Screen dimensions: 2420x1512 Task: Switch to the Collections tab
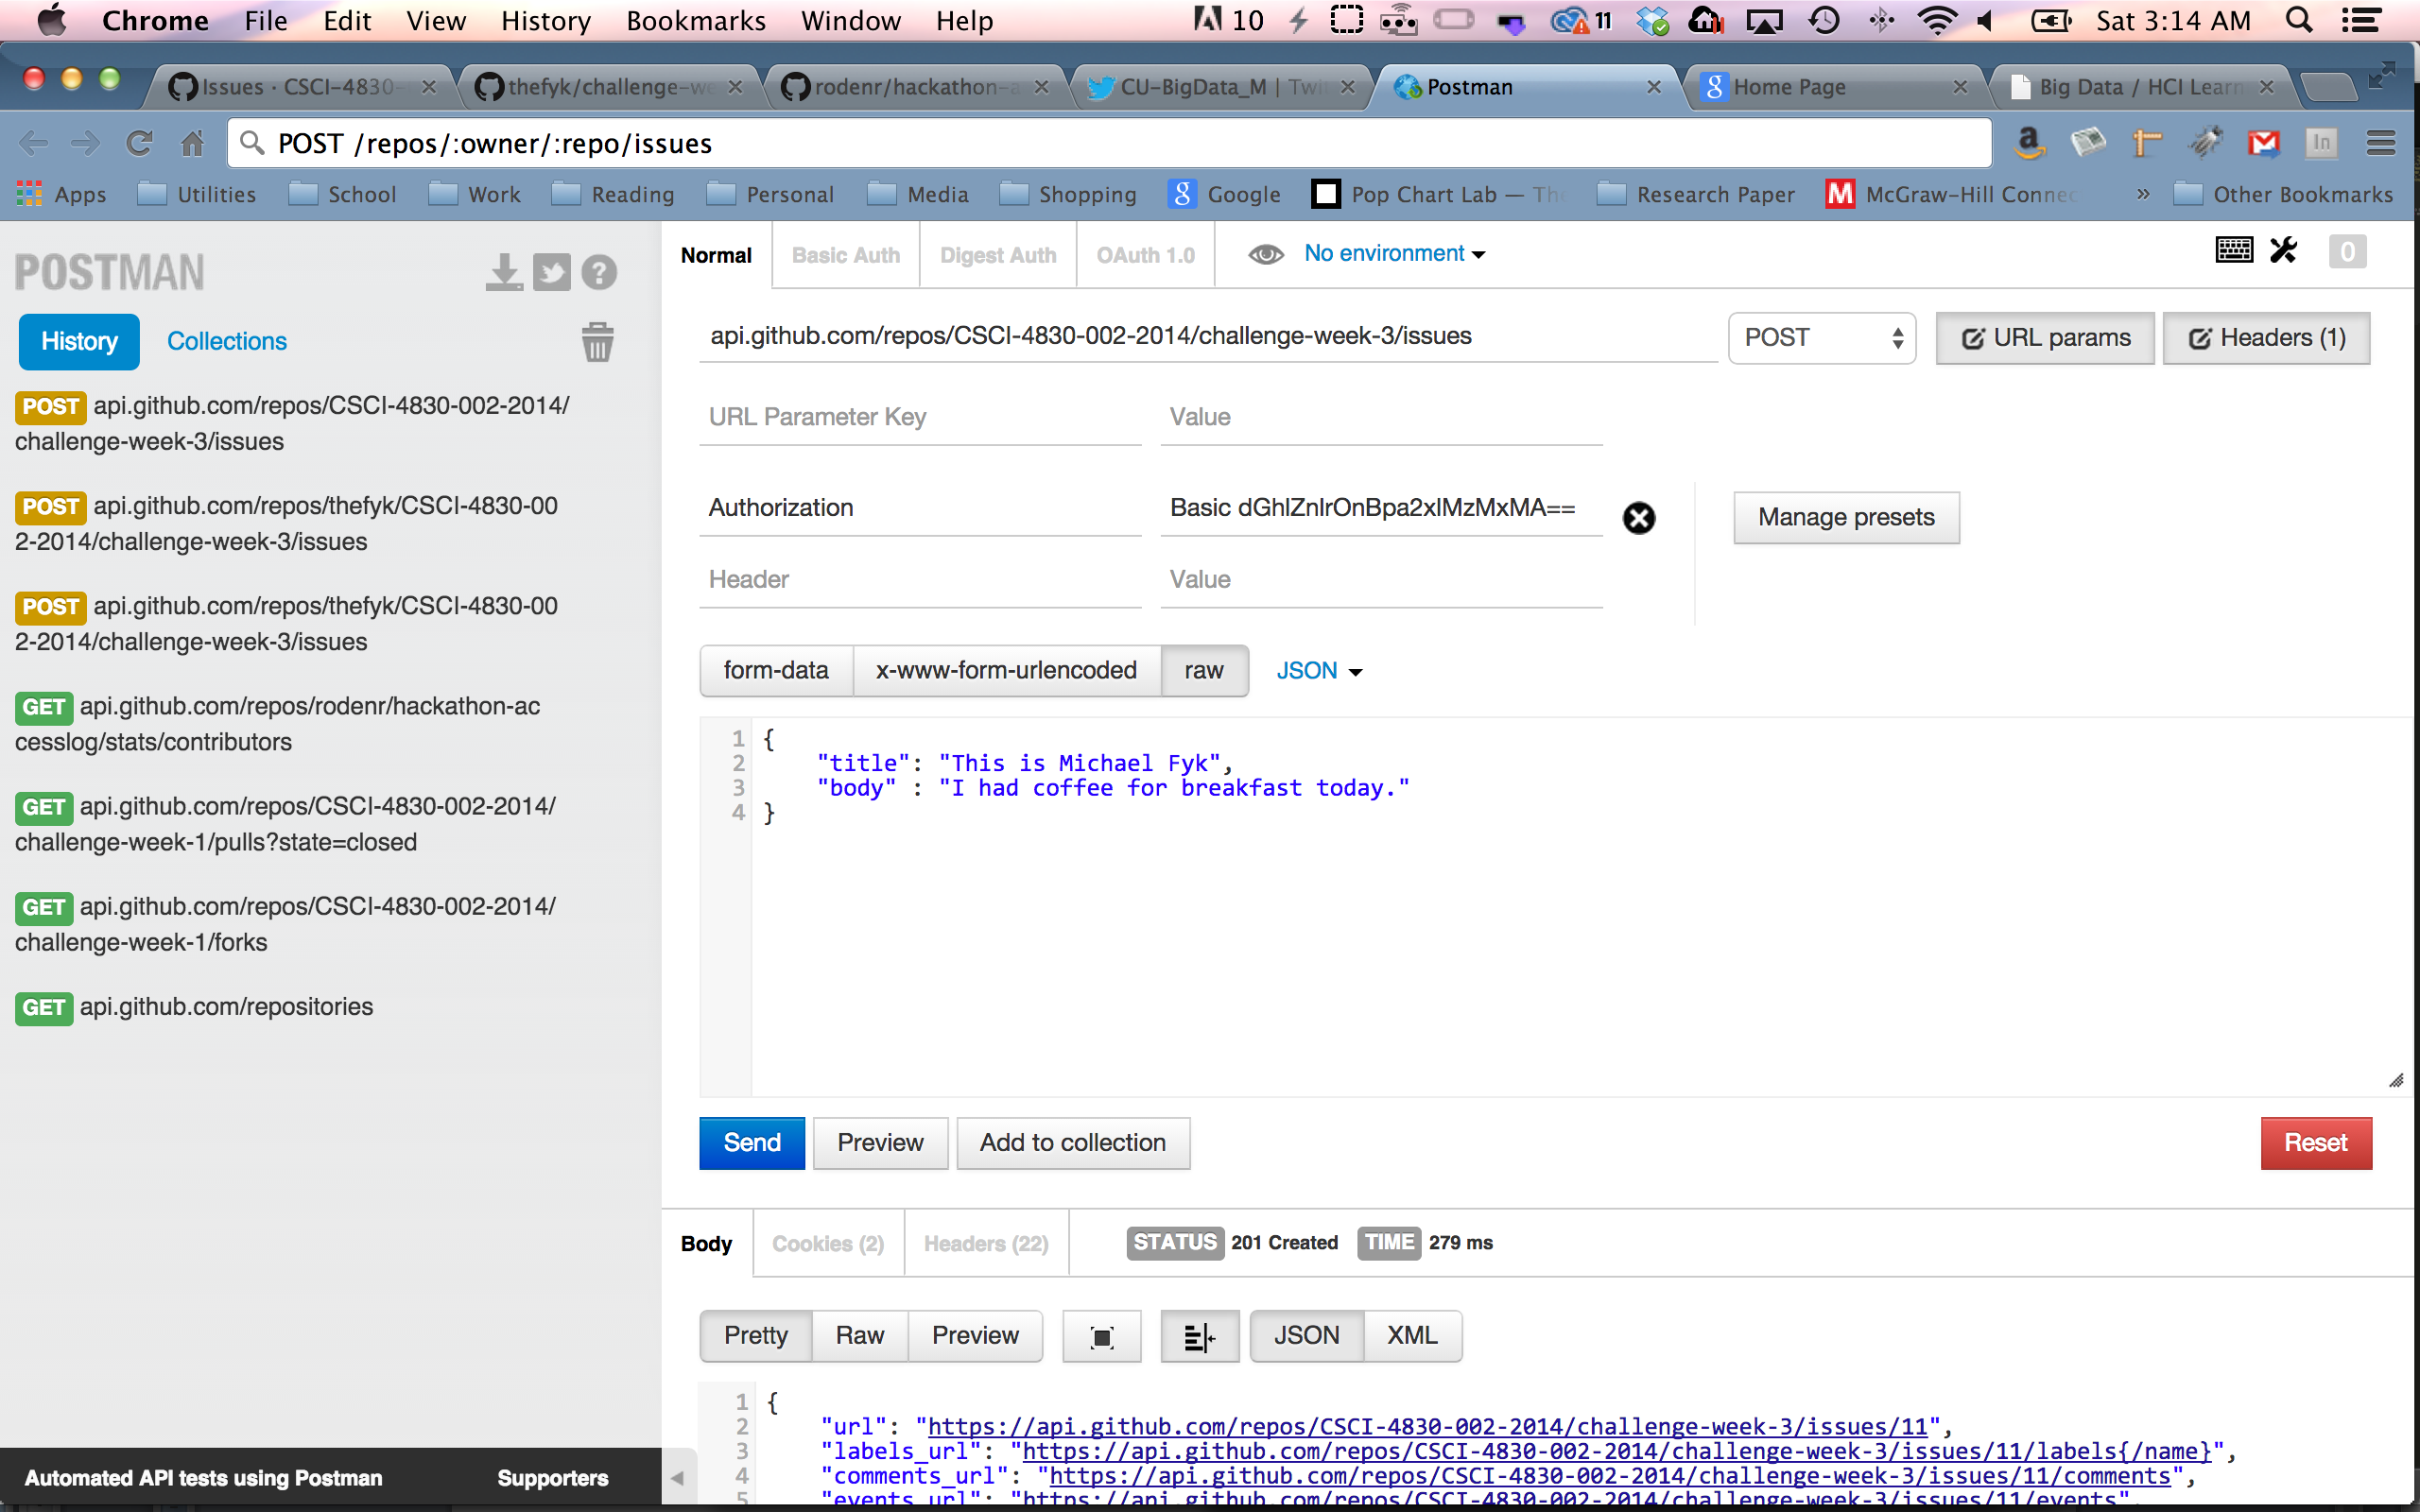pyautogui.click(x=226, y=341)
